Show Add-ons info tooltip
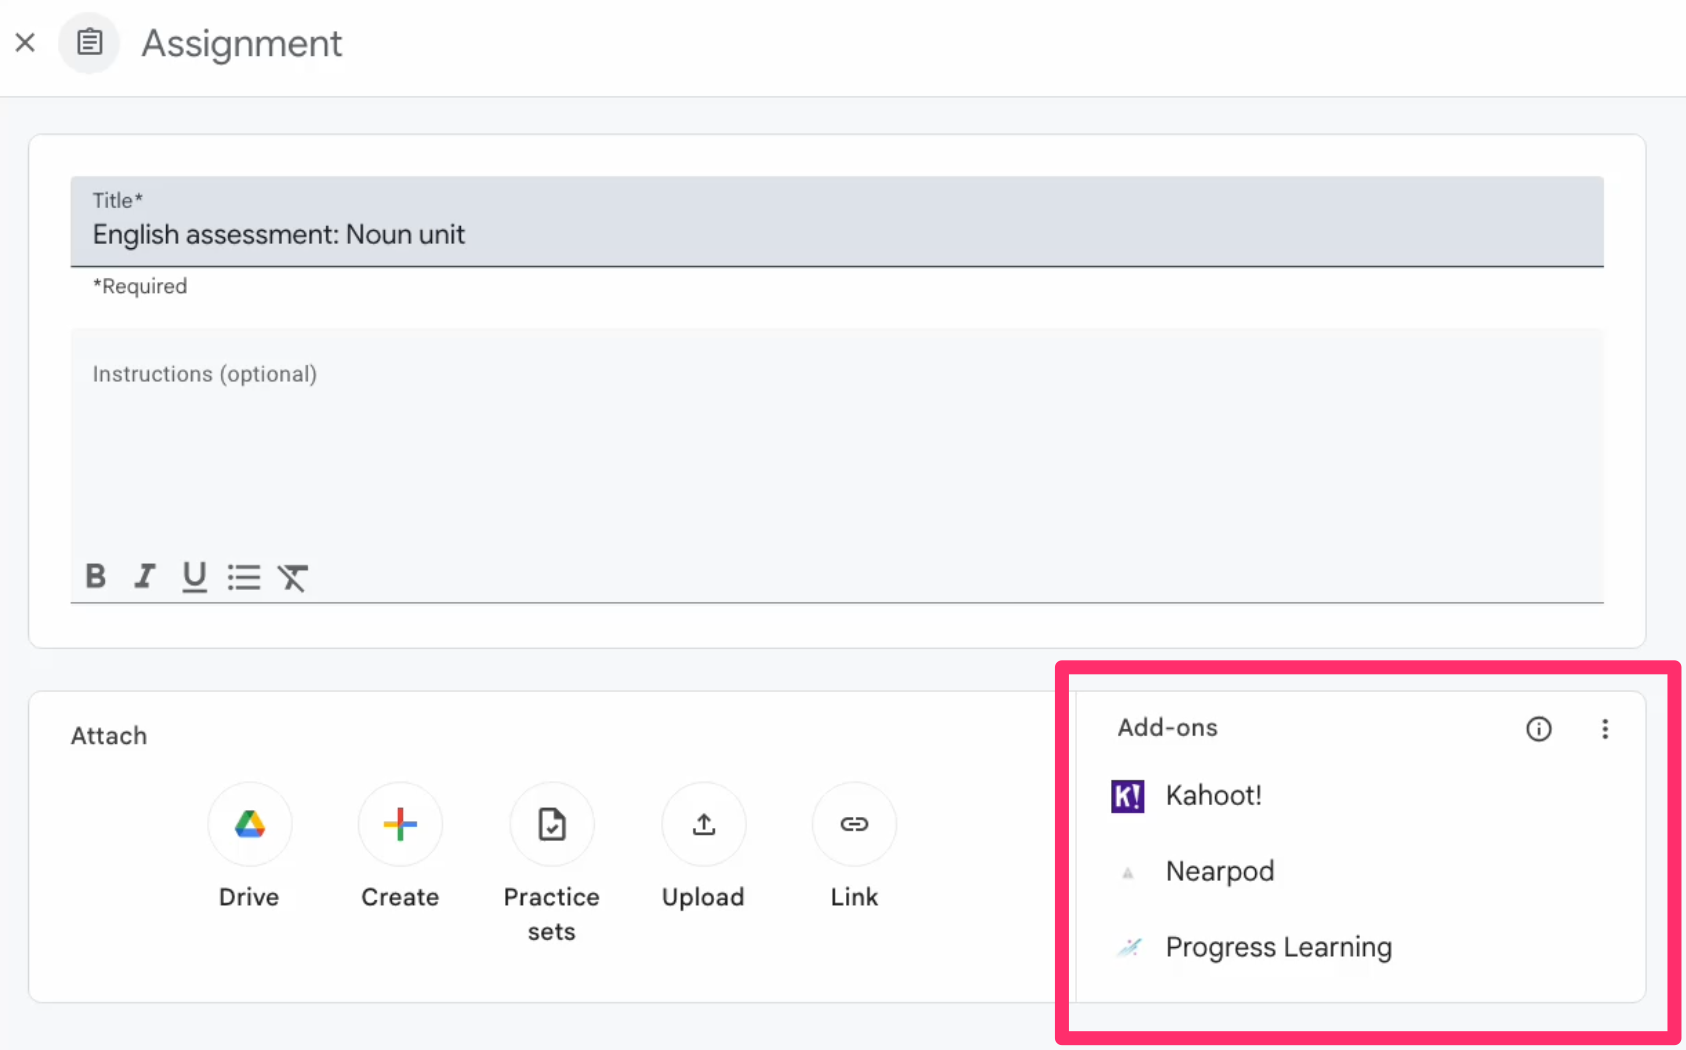Screen dimensions: 1686x1050 [x=1538, y=729]
